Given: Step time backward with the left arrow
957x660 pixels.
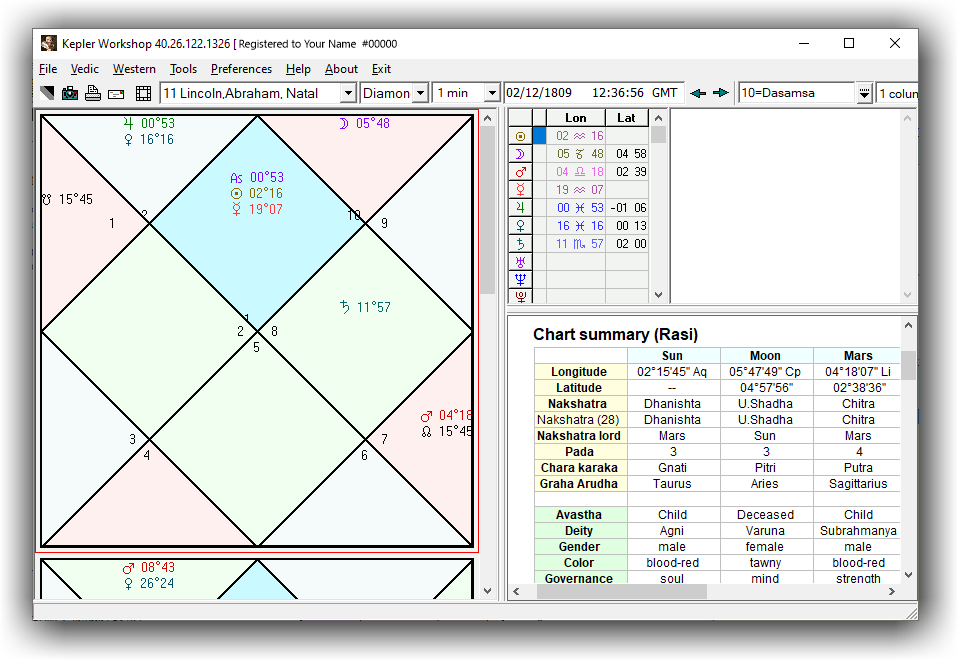Looking at the screenshot, I should [698, 93].
